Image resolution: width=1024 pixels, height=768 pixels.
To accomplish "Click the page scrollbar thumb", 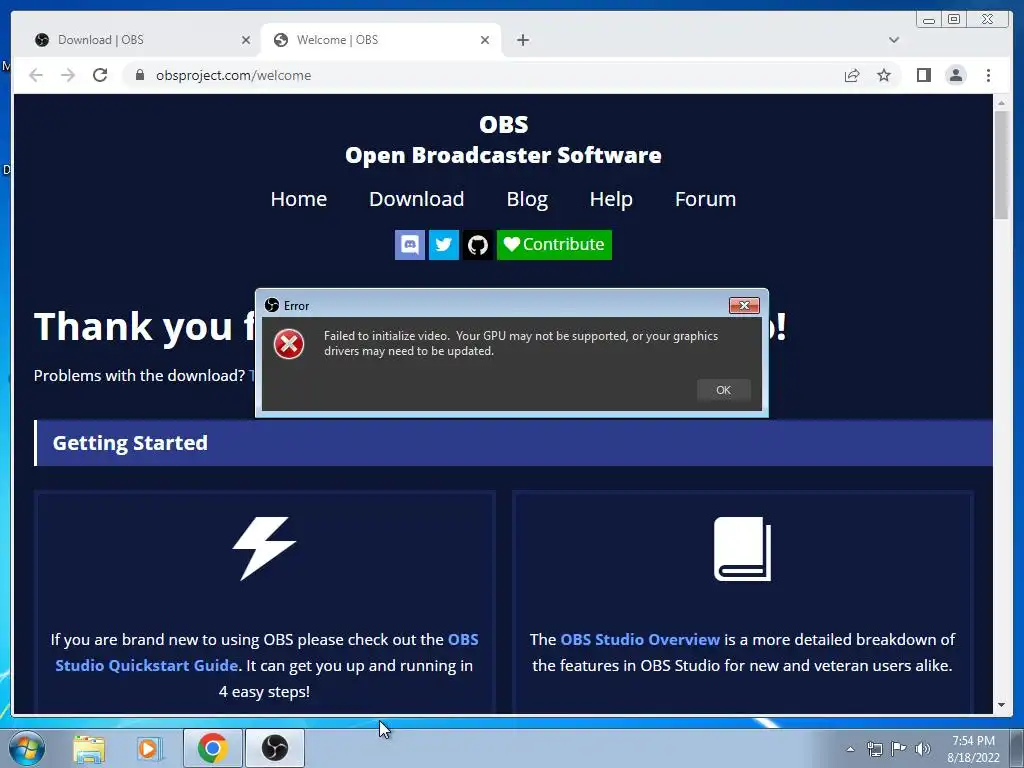I will 1001,165.
